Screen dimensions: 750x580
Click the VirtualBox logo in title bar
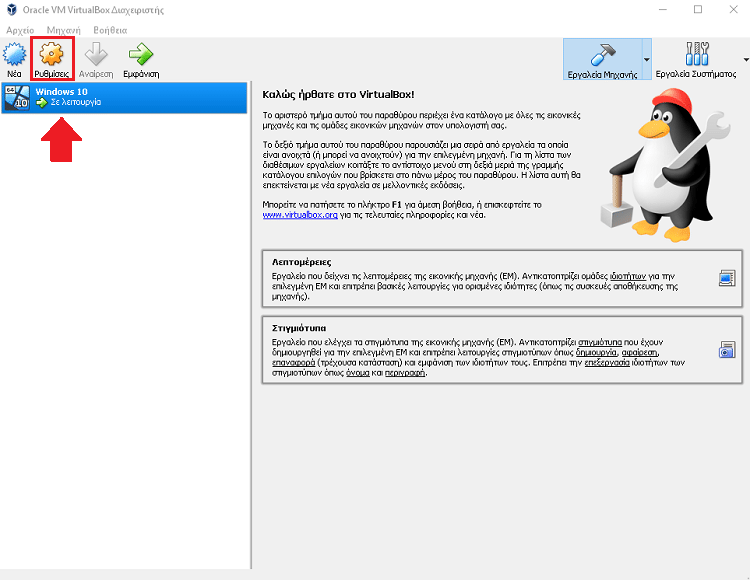click(x=11, y=10)
